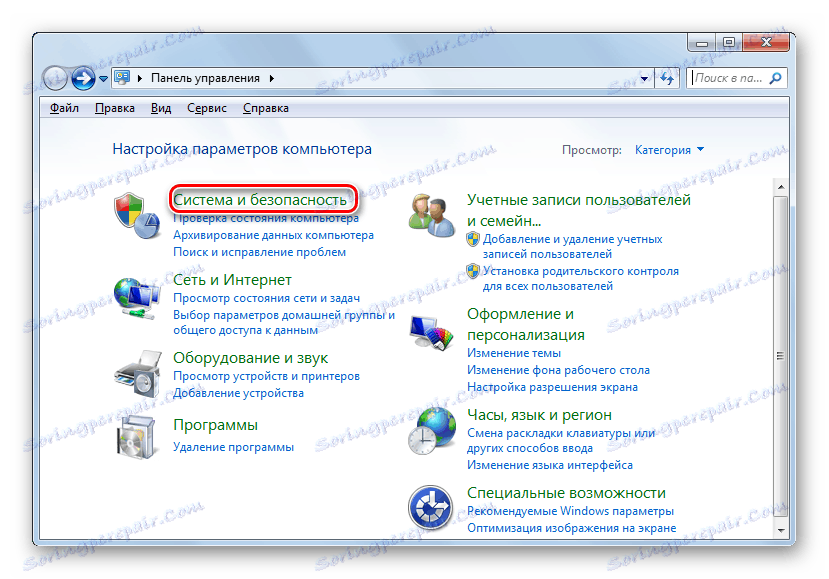Open Учетные записи пользователей category

pyautogui.click(x=579, y=210)
